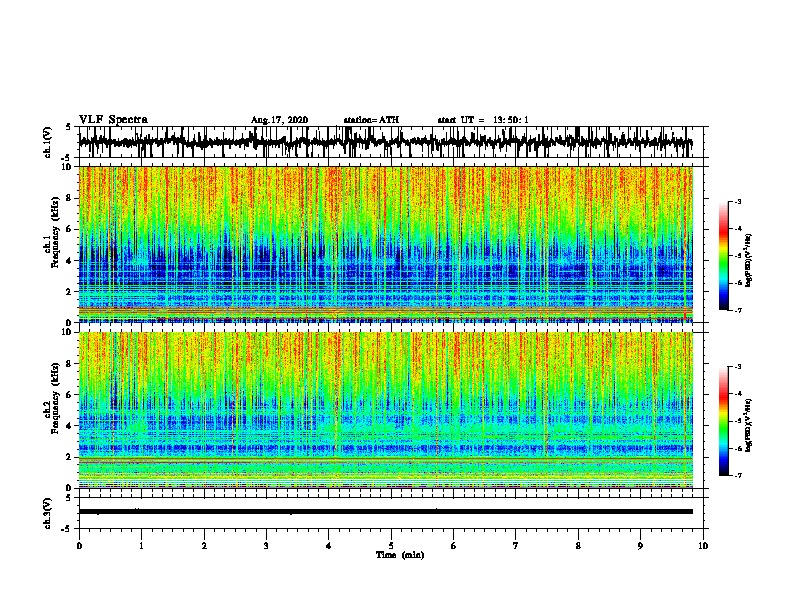Click the "-7" tick on ch.2 color bar
This screenshot has height=612, width=792.
738,475
